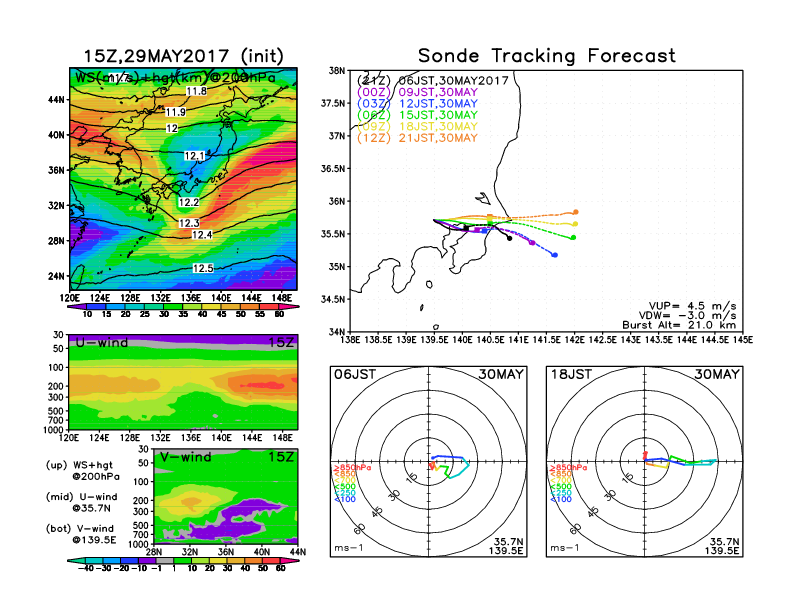Click the '28N' label on V-wind axis
Viewport: 792px width, 612px height.
point(154,552)
